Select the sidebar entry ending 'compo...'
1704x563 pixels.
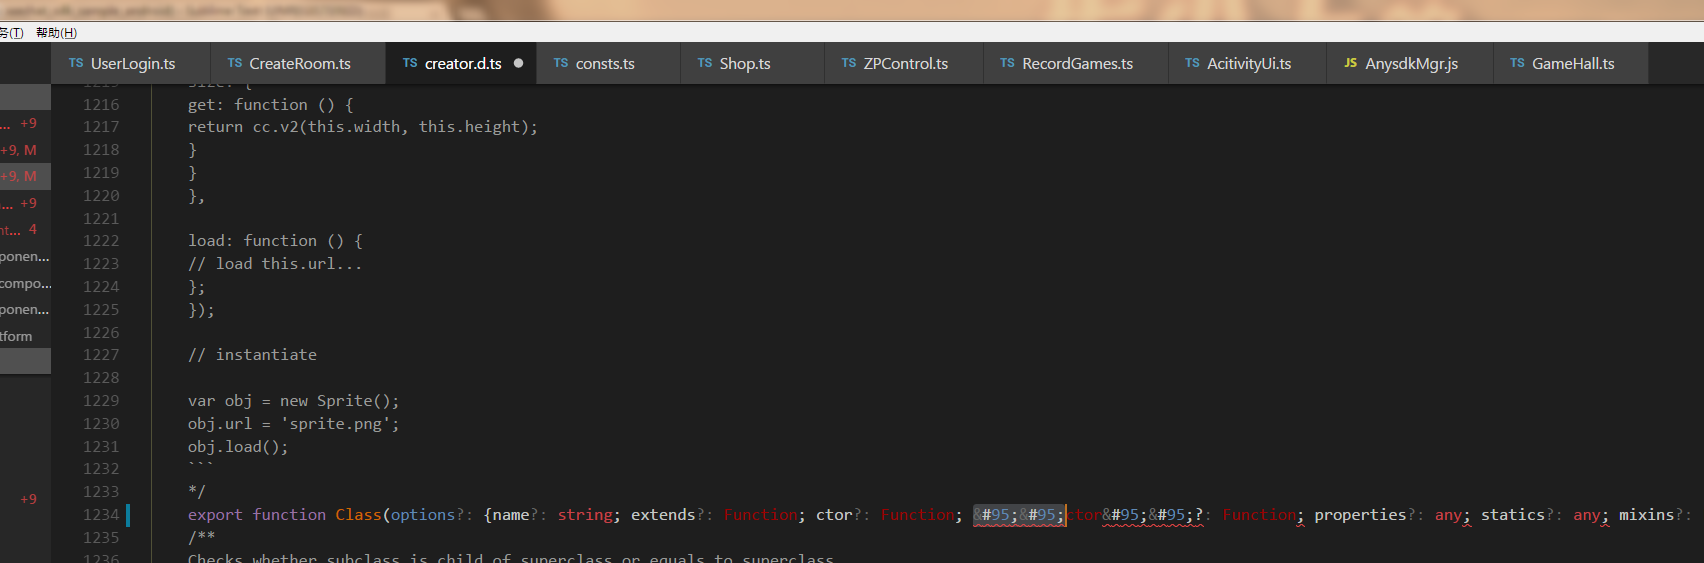click(25, 283)
